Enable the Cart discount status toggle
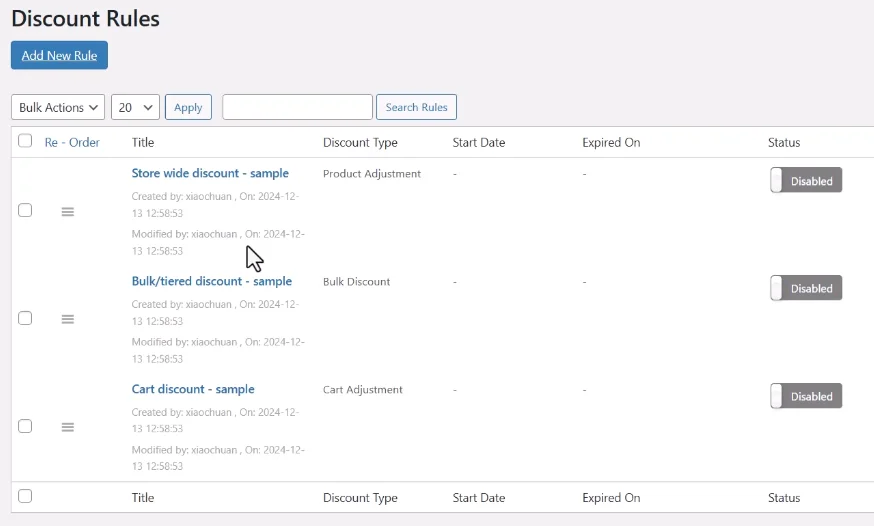The height and width of the screenshot is (526, 874). click(x=806, y=396)
